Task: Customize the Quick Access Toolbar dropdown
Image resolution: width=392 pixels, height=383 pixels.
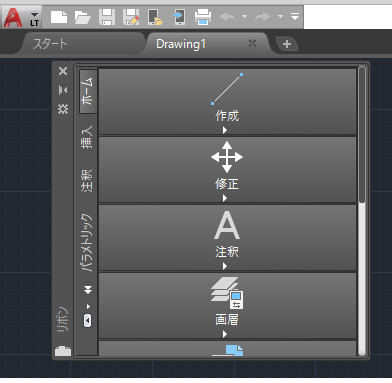Action: pyautogui.click(x=295, y=16)
